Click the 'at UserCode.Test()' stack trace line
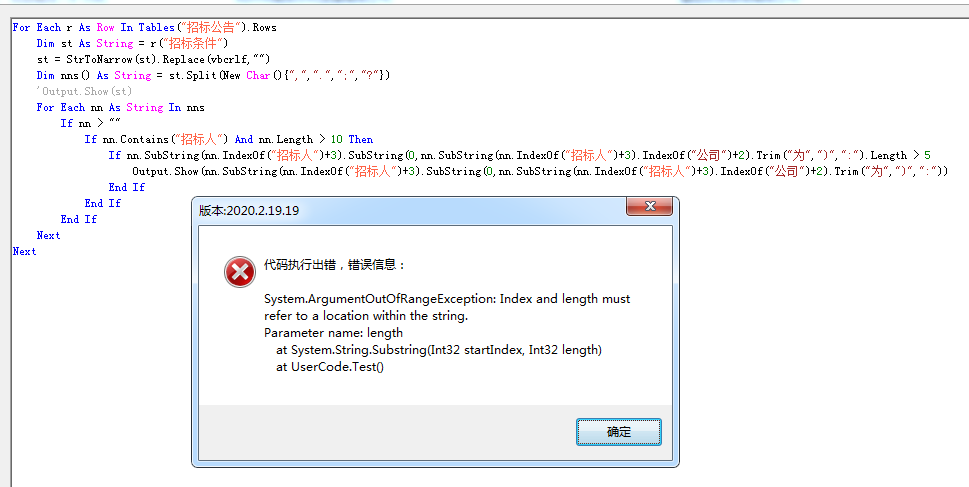 click(330, 367)
